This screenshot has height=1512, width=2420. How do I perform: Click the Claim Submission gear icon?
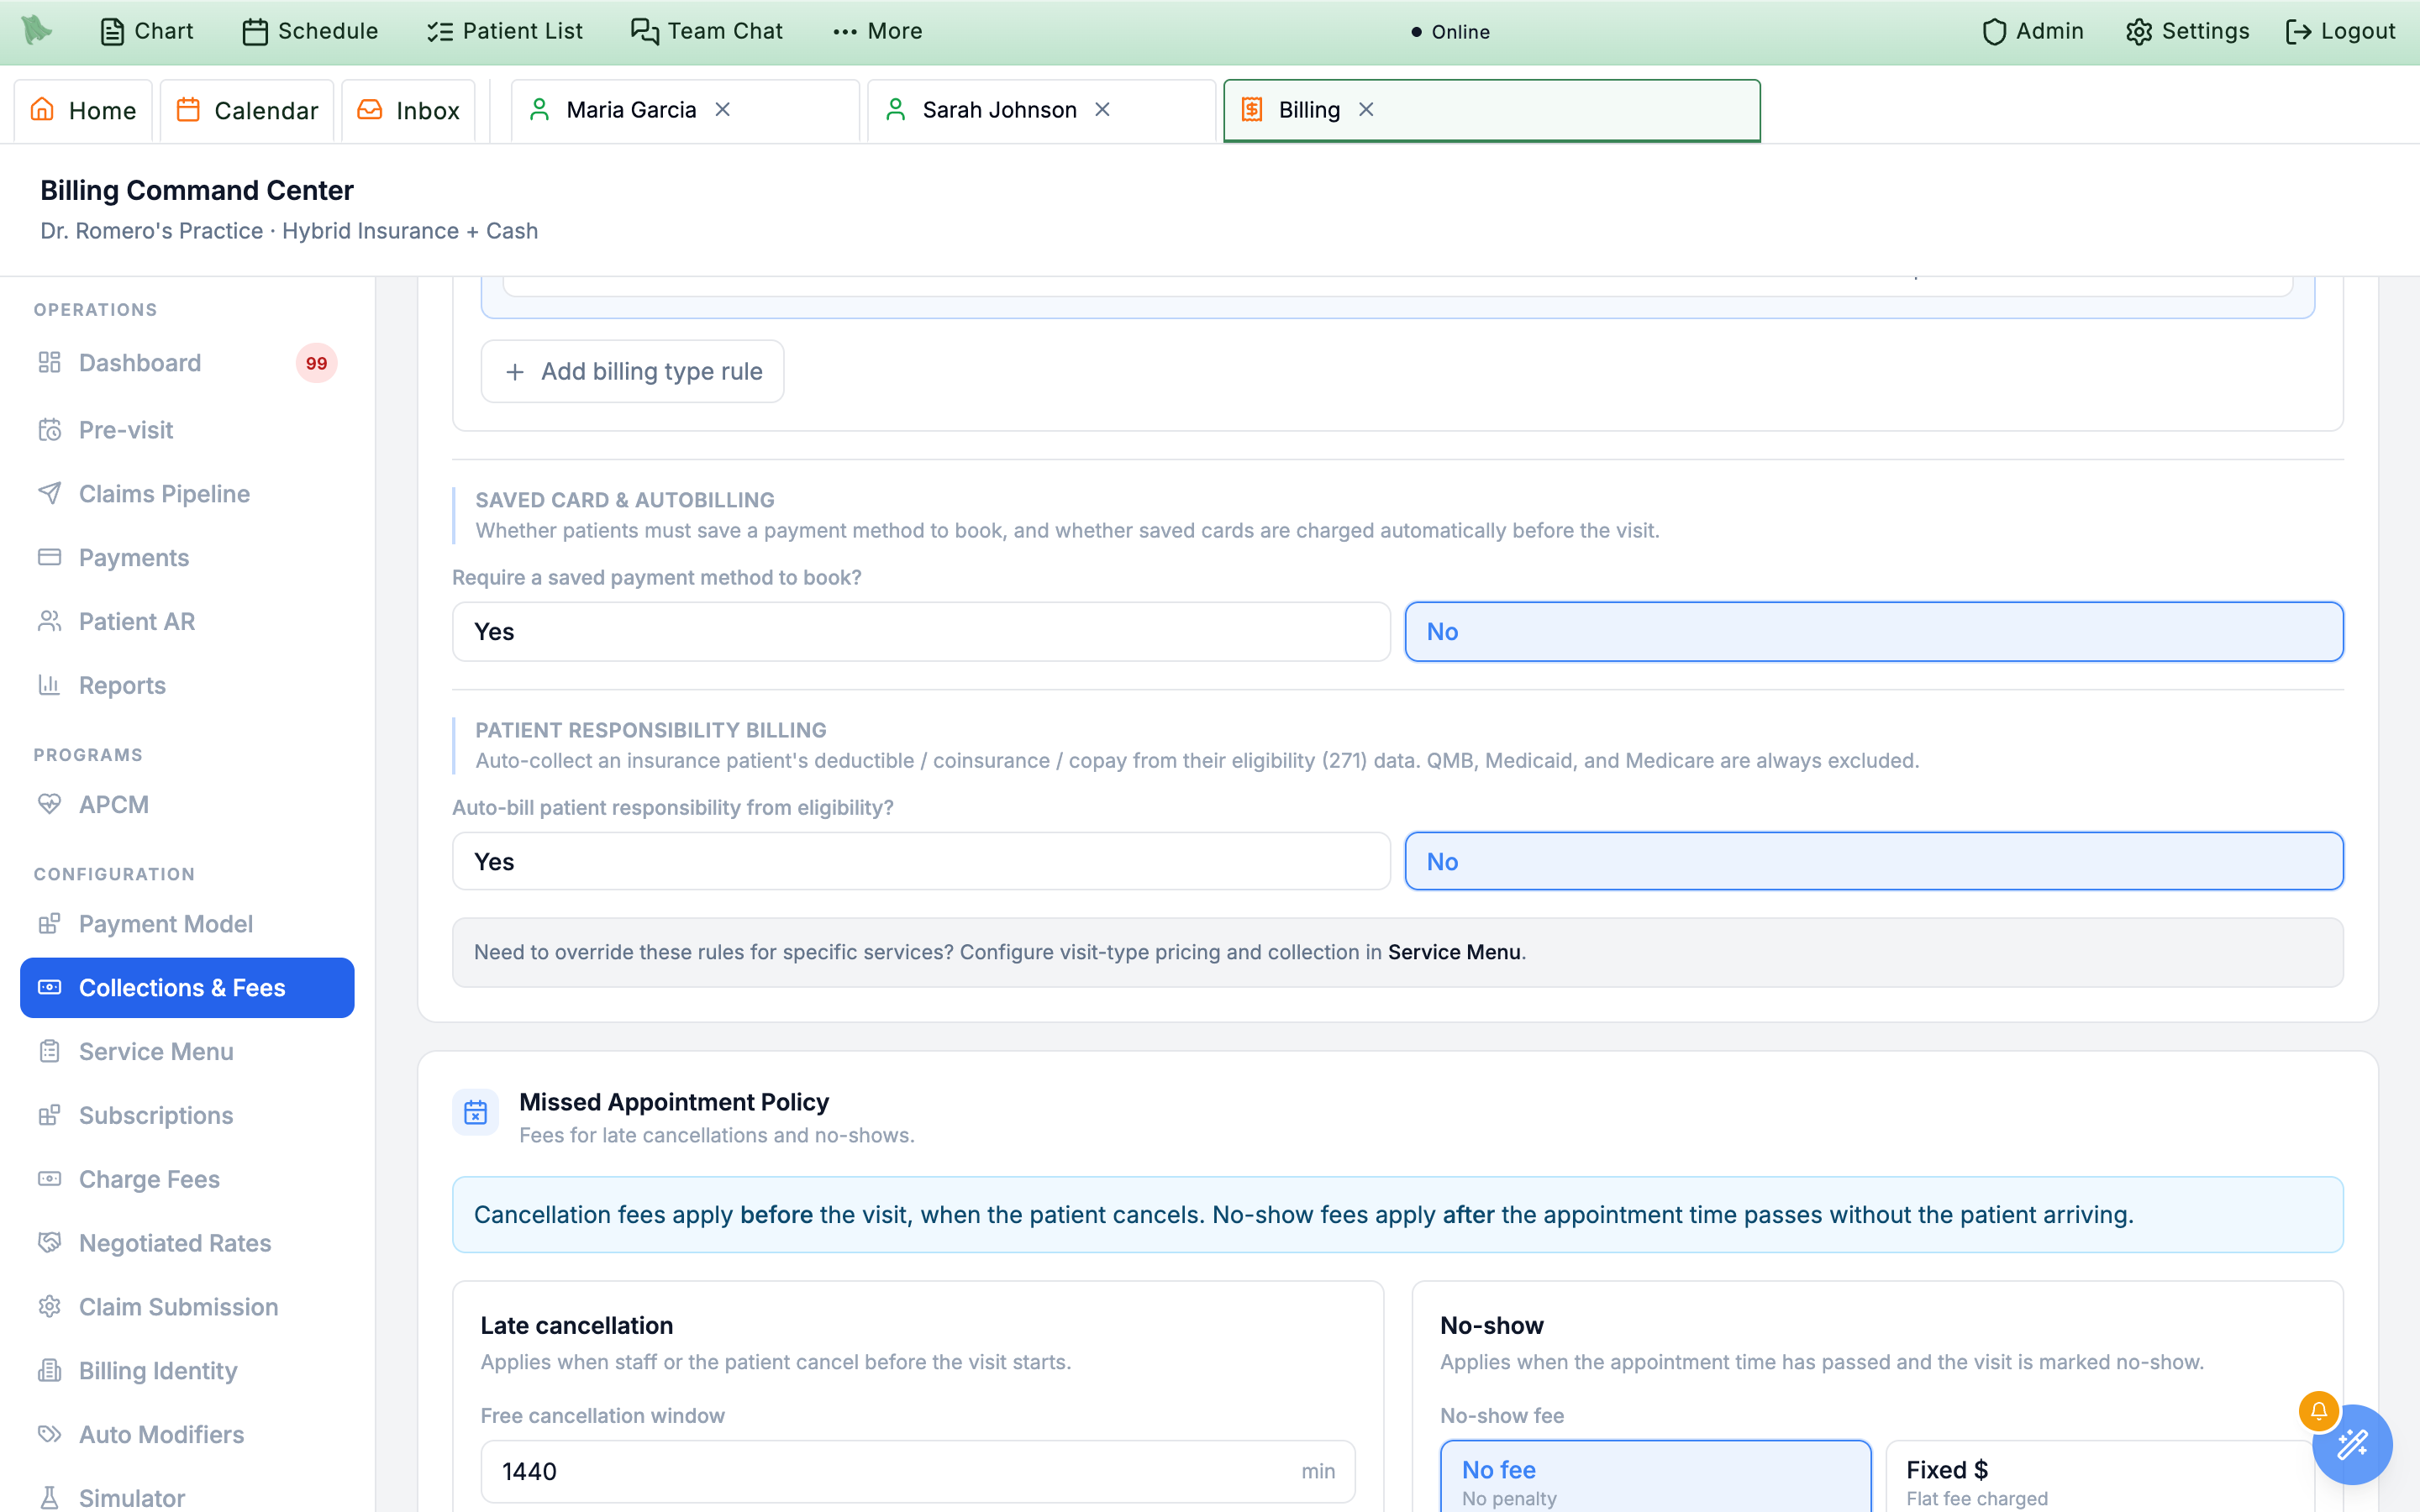pyautogui.click(x=49, y=1307)
